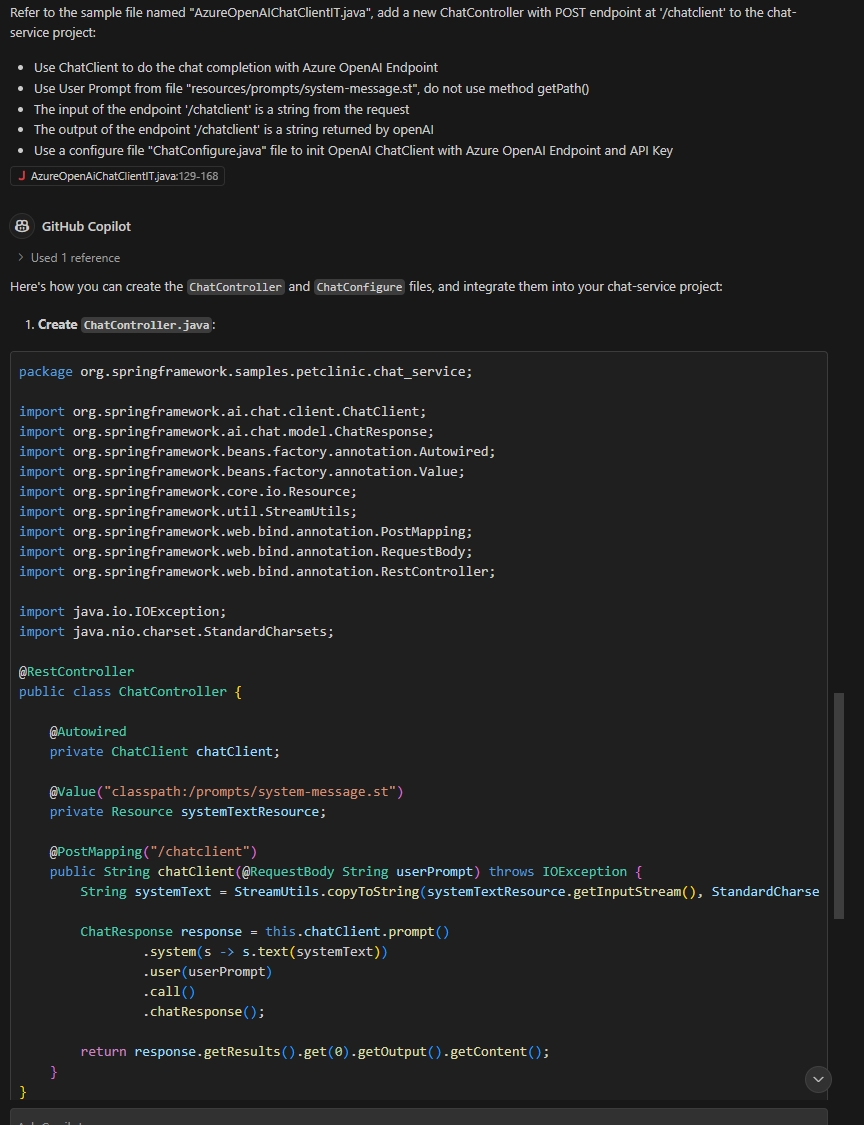Click the 'private ChatClient chatClient;' line
The height and width of the screenshot is (1125, 864).
tap(164, 752)
